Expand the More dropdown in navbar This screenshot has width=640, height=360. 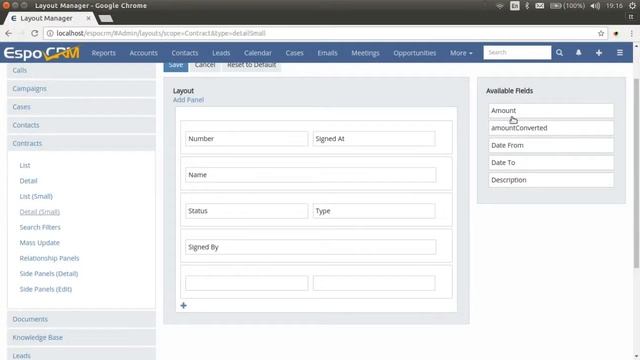pos(461,53)
